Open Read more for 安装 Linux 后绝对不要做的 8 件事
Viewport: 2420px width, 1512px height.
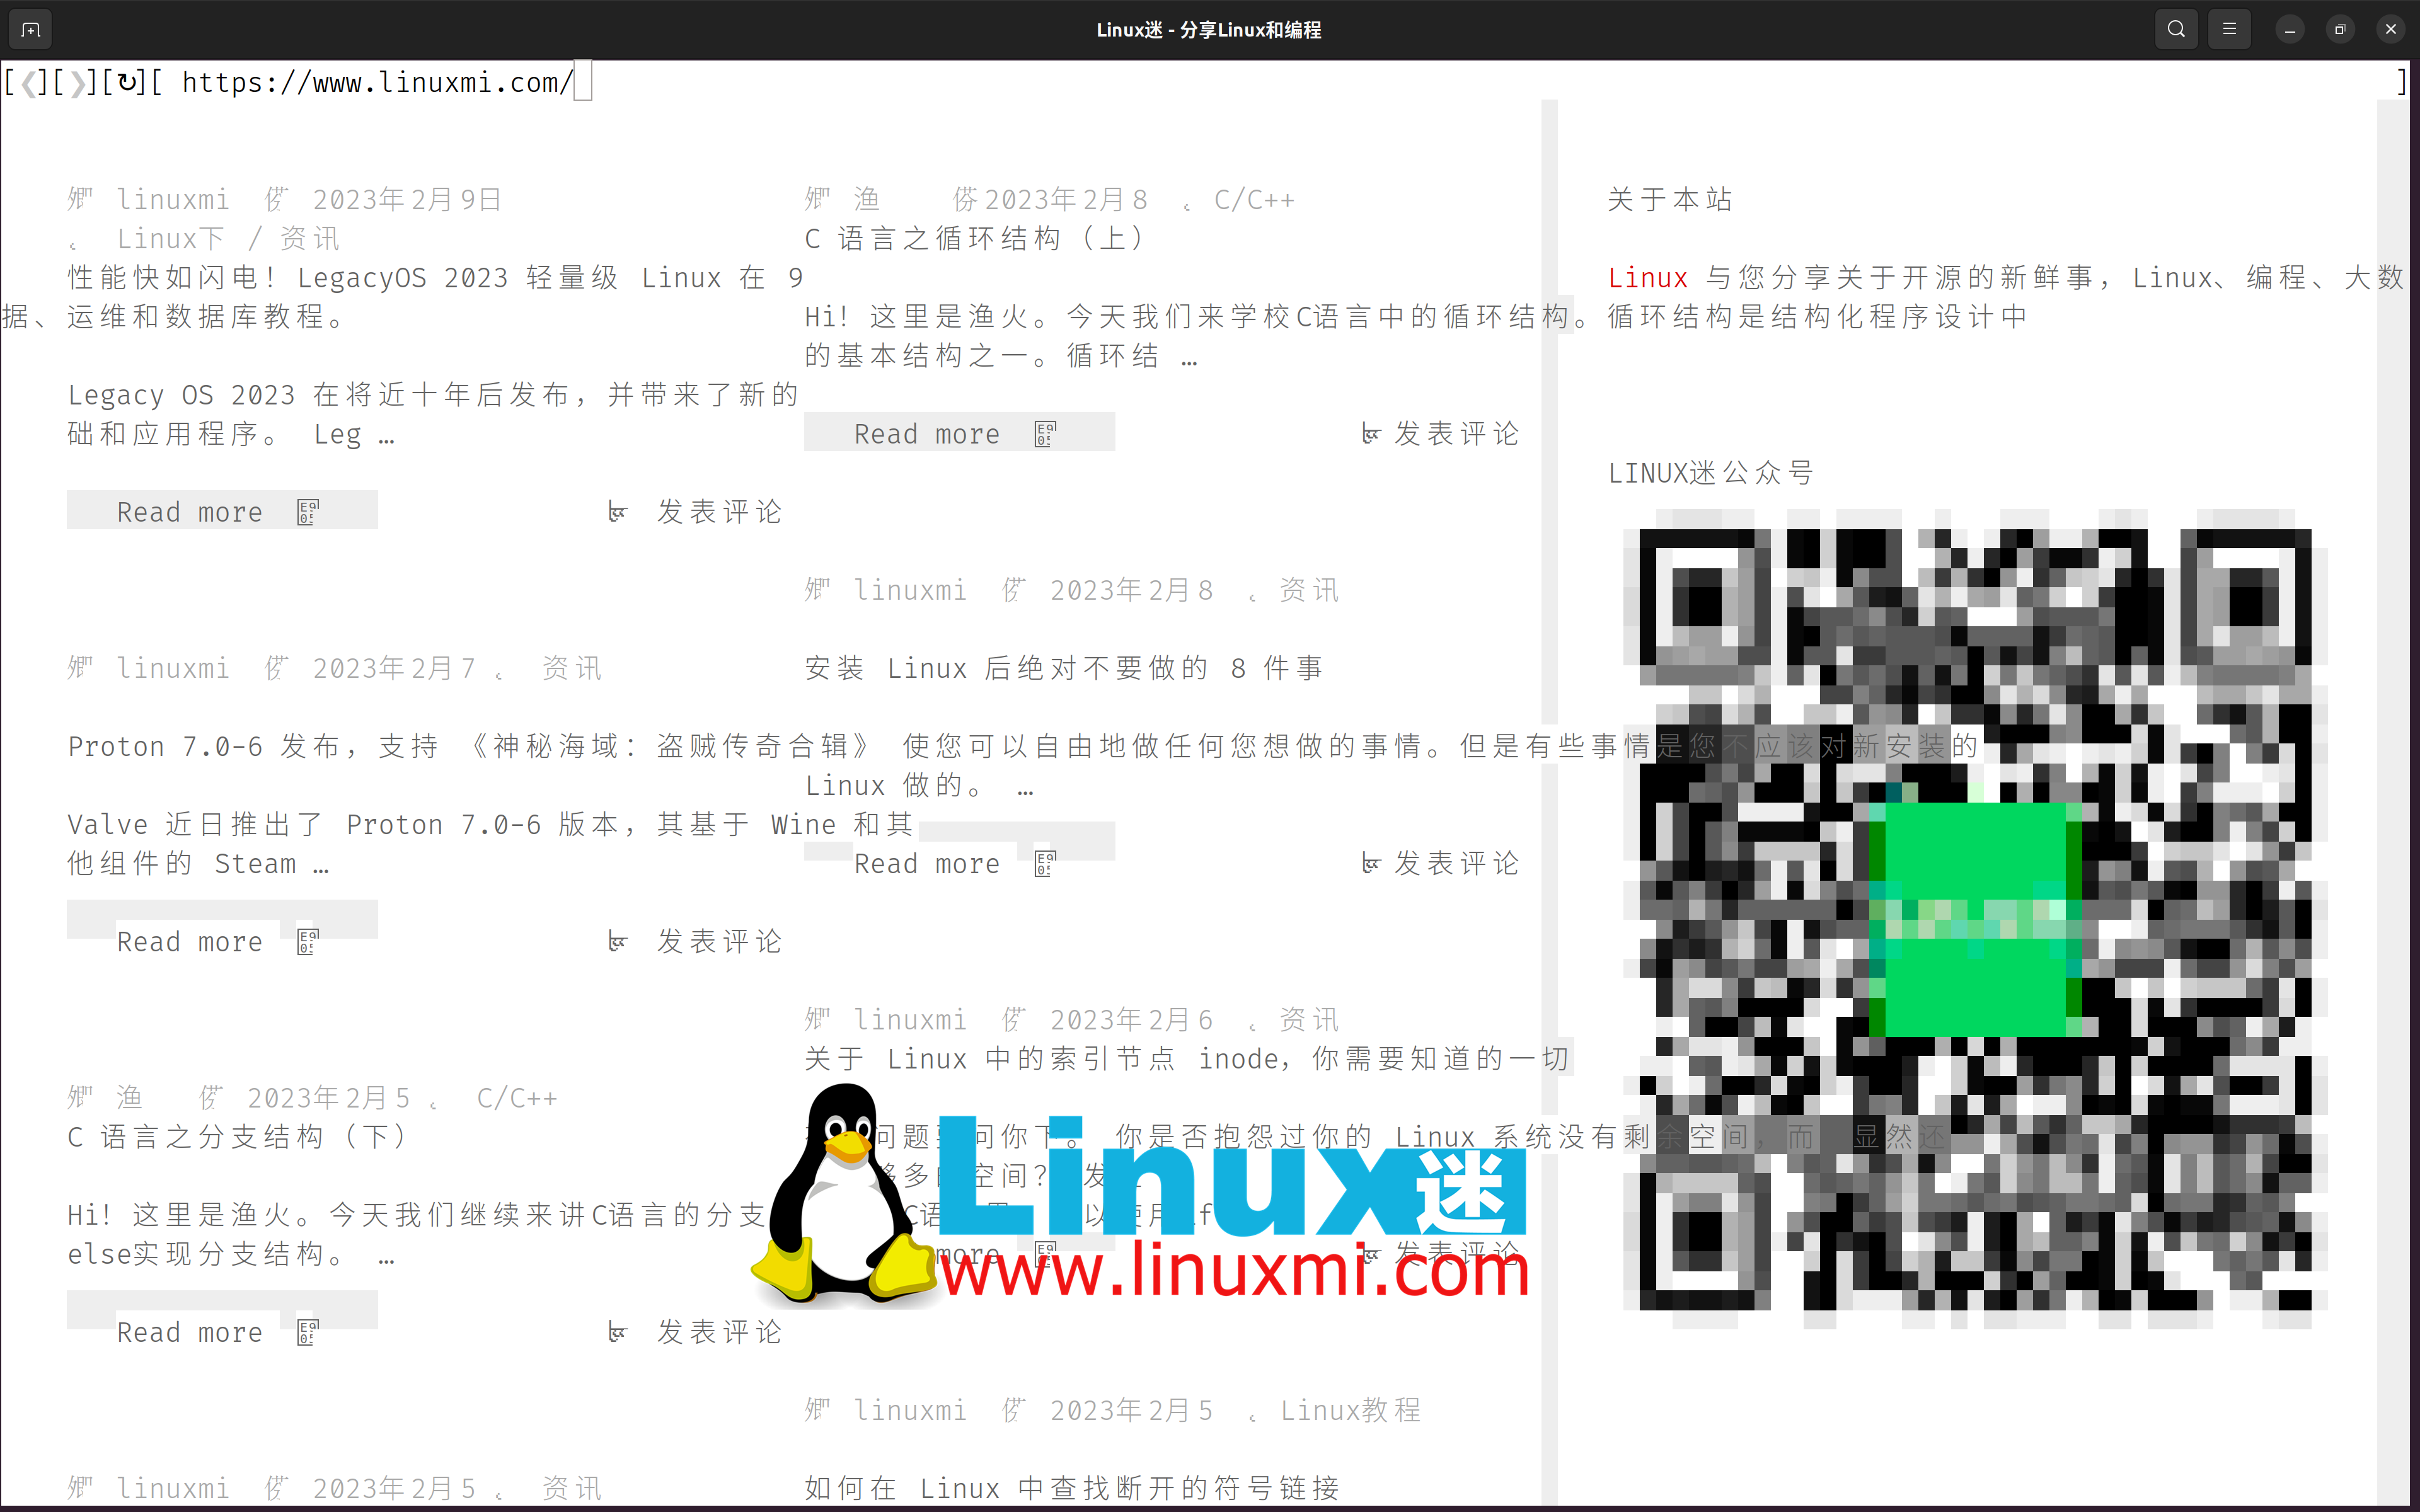point(927,864)
